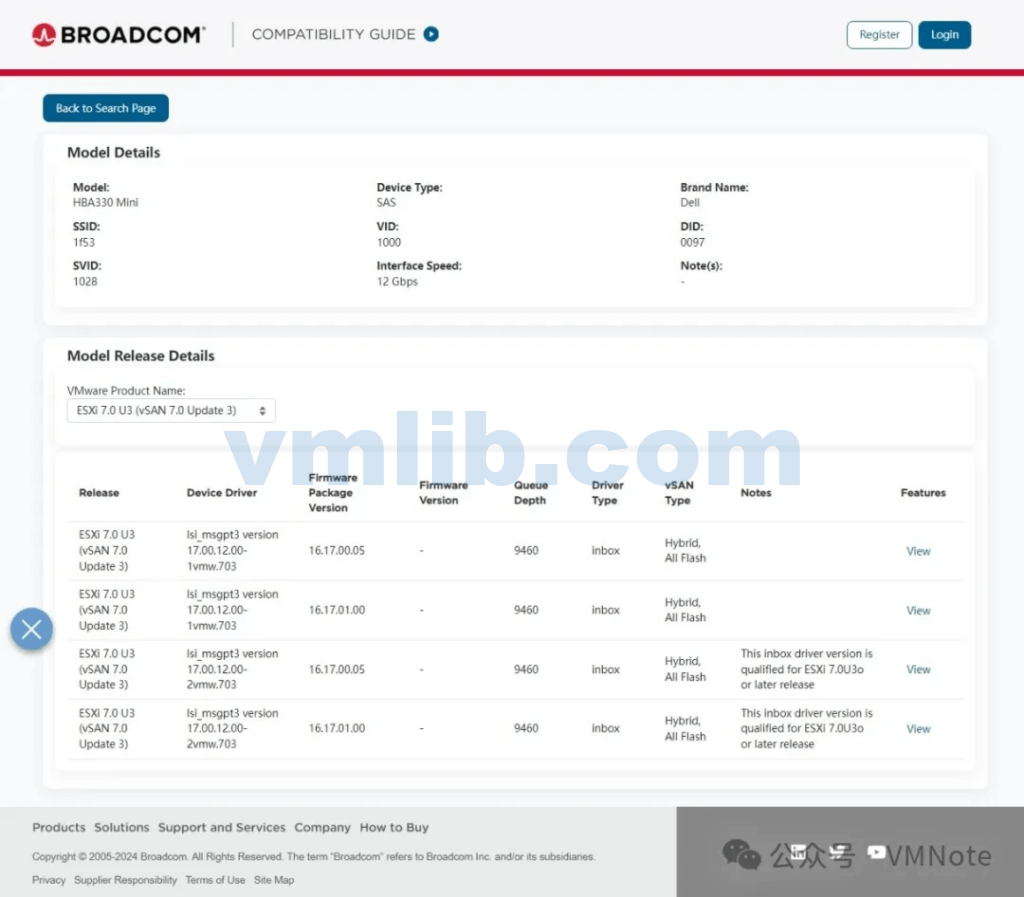Open the Site Map link
Image resolution: width=1024 pixels, height=897 pixels.
274,880
